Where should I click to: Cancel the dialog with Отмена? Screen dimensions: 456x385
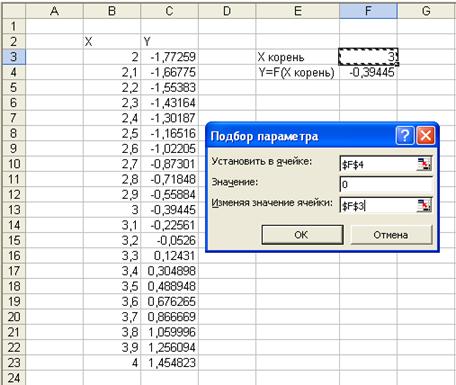(391, 235)
